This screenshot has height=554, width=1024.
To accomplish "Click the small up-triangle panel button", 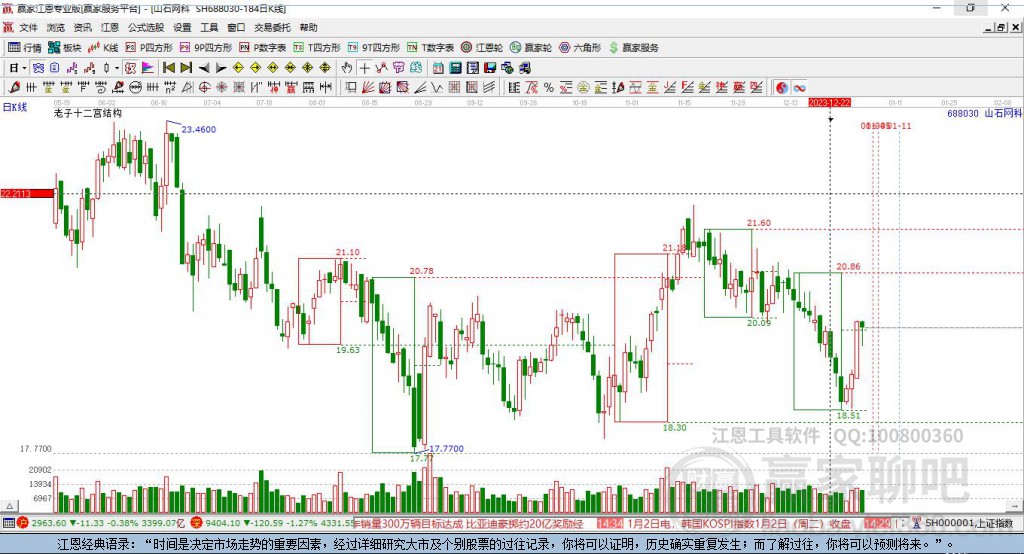I will (x=9, y=506).
